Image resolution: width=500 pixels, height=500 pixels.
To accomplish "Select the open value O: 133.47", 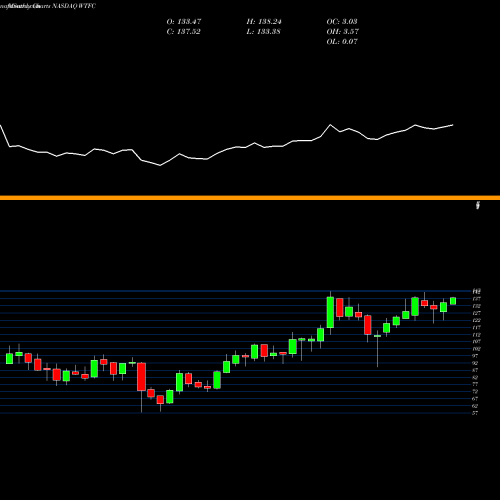I will click(184, 22).
